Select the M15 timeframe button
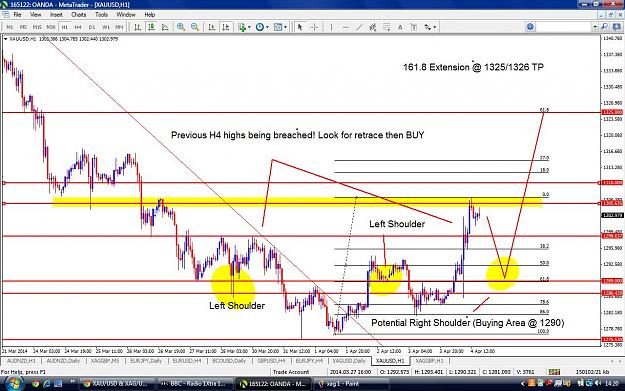 [37, 27]
